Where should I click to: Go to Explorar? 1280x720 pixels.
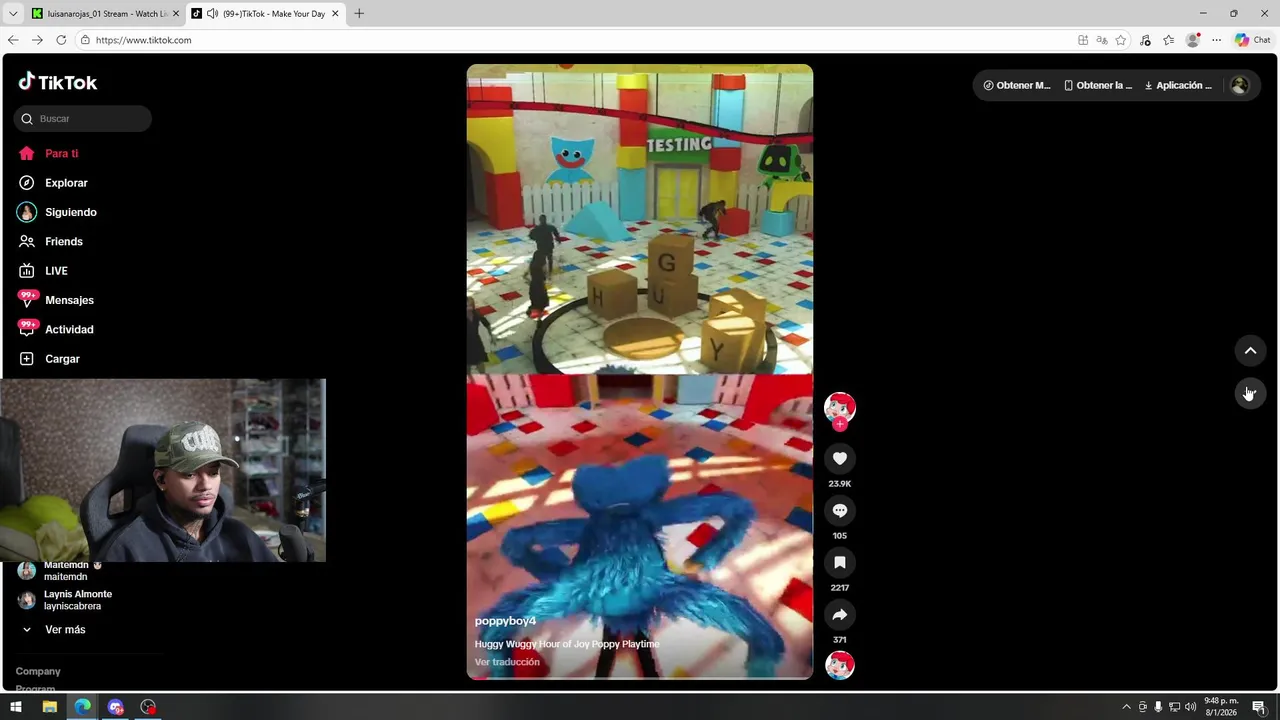[x=53, y=183]
